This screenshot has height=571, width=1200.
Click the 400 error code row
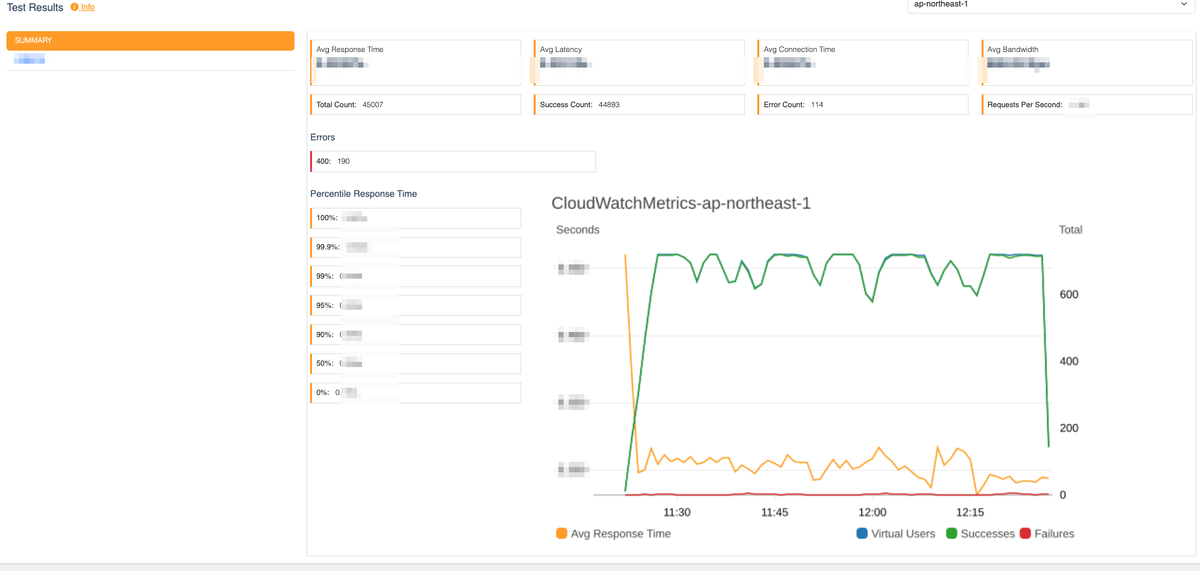coord(453,161)
